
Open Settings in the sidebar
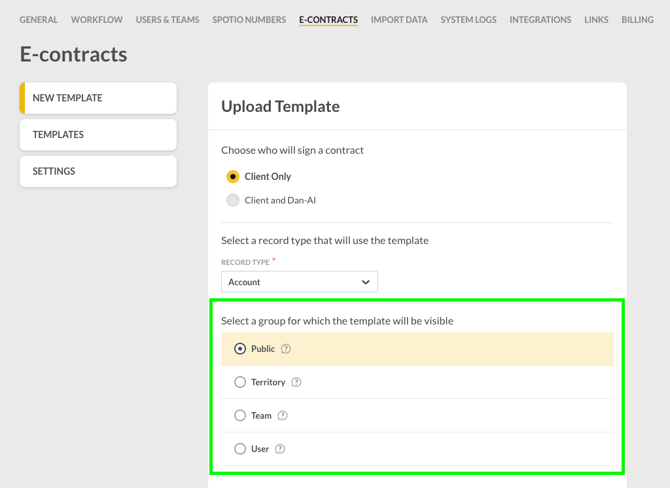coord(98,171)
